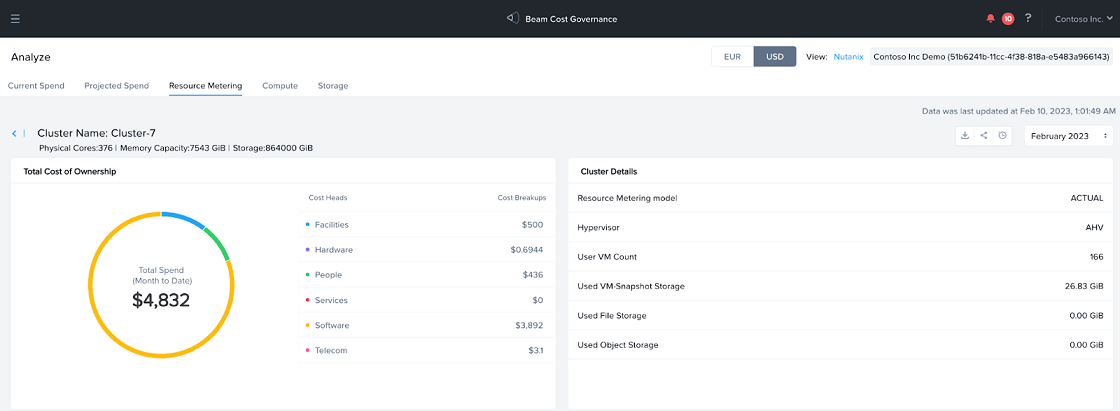Click the Beam Cost Governance logo icon
The height and width of the screenshot is (411, 1120).
click(511, 19)
